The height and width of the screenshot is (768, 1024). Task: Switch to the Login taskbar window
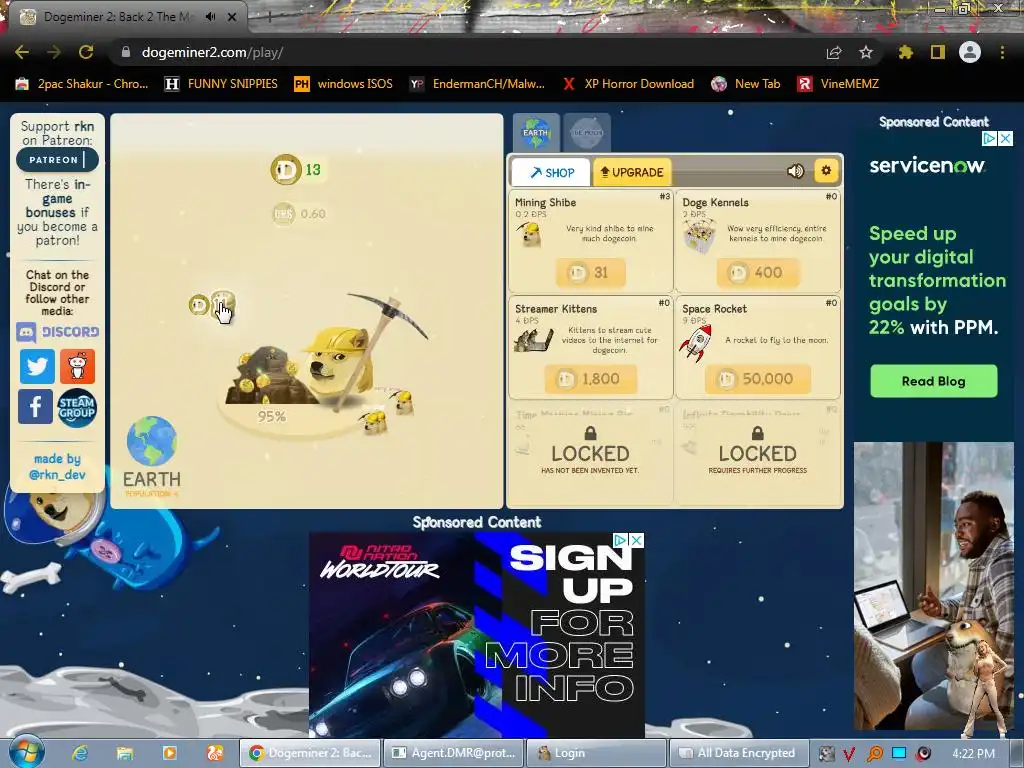coord(596,753)
